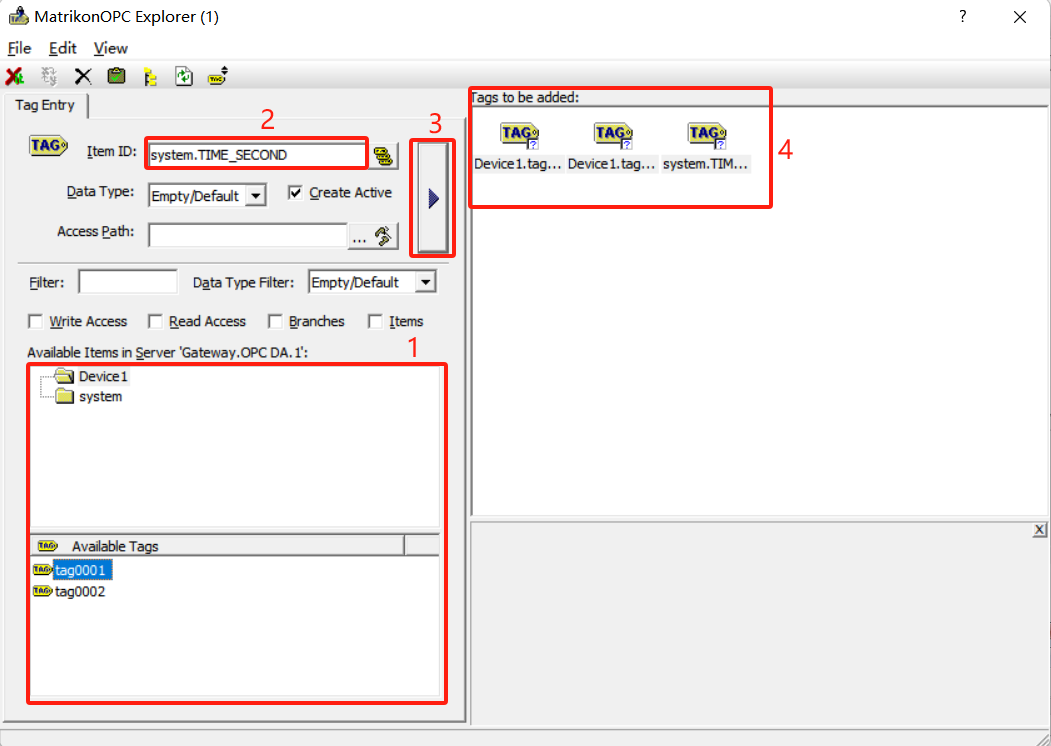The width and height of the screenshot is (1051, 746).
Task: Enable the Items checkbox
Action: (375, 322)
